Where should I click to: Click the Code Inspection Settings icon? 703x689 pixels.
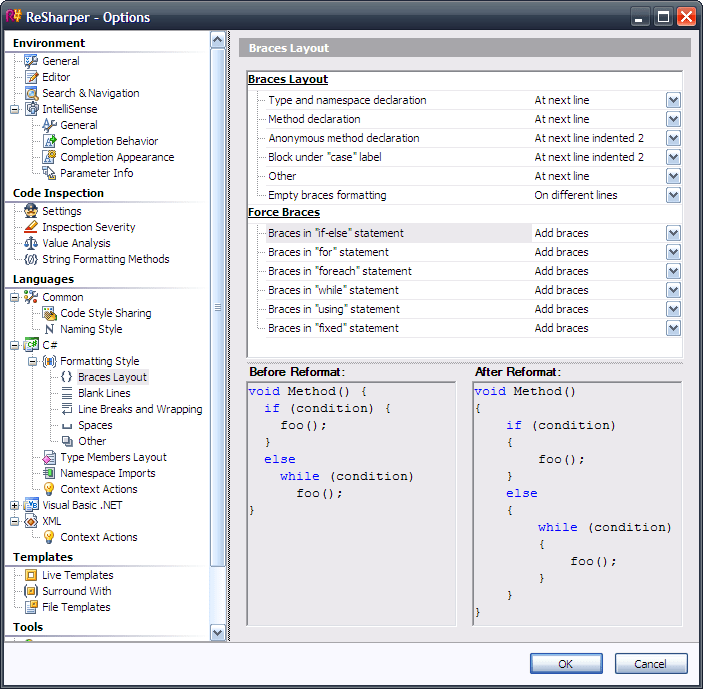[31, 211]
